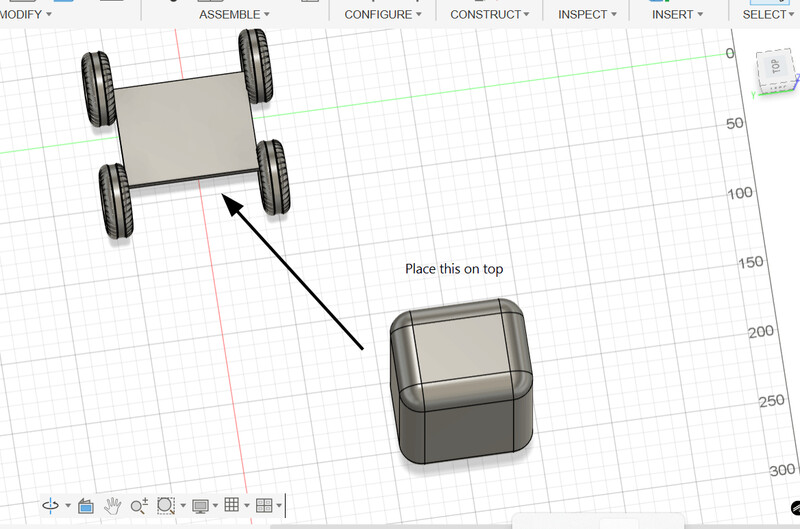
Task: Click the Viewports layout icon
Action: [x=264, y=506]
